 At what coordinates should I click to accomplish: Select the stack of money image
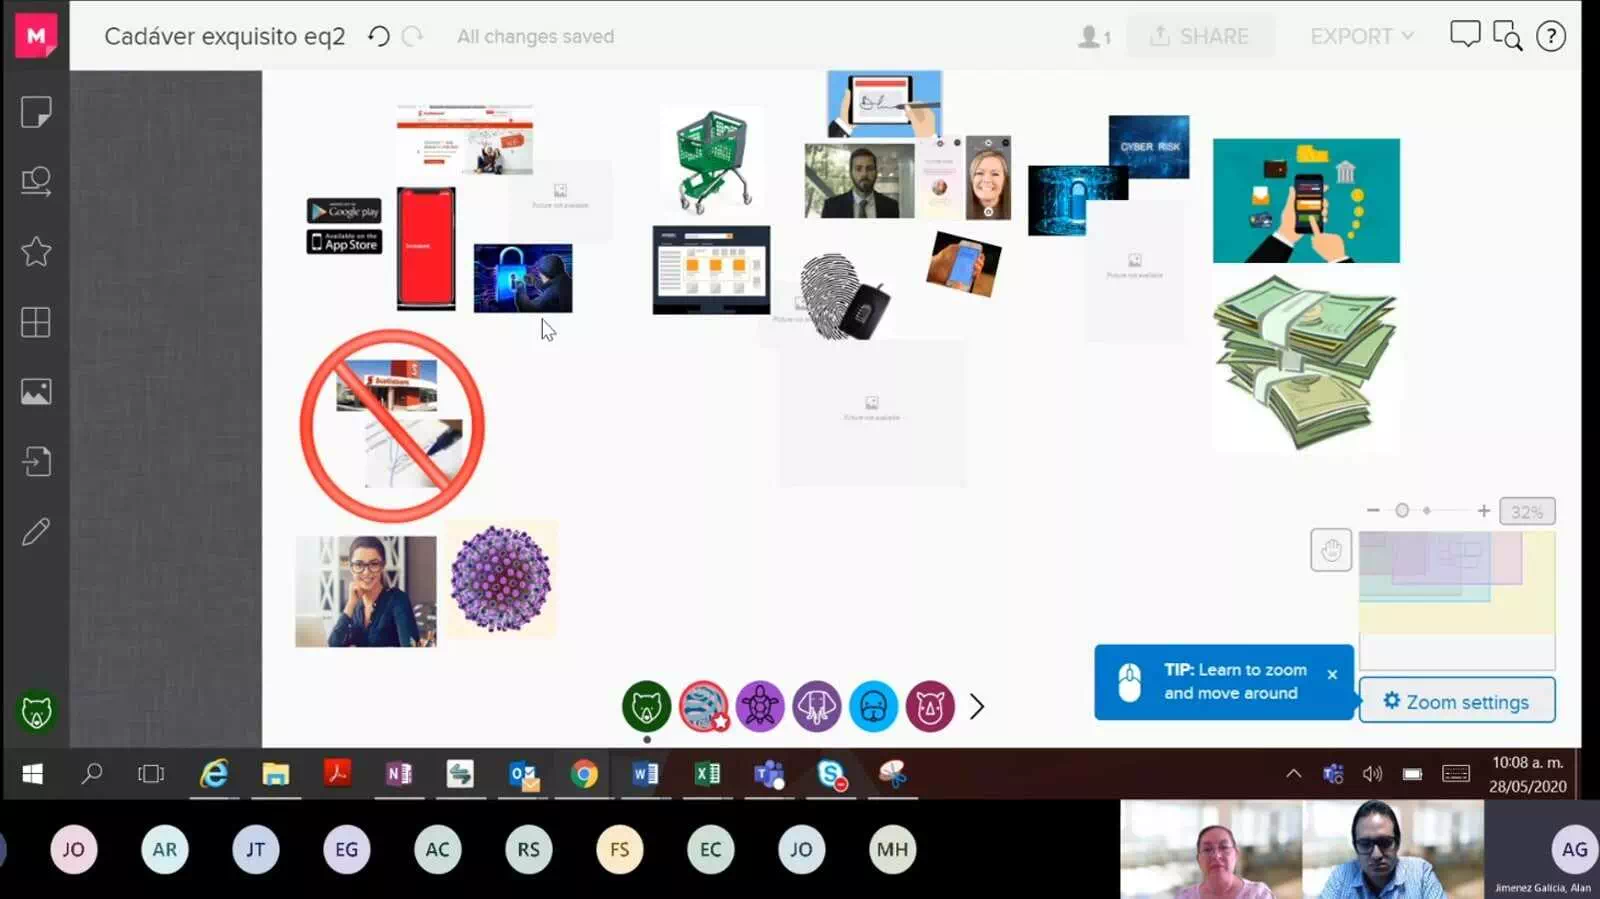tap(1305, 362)
